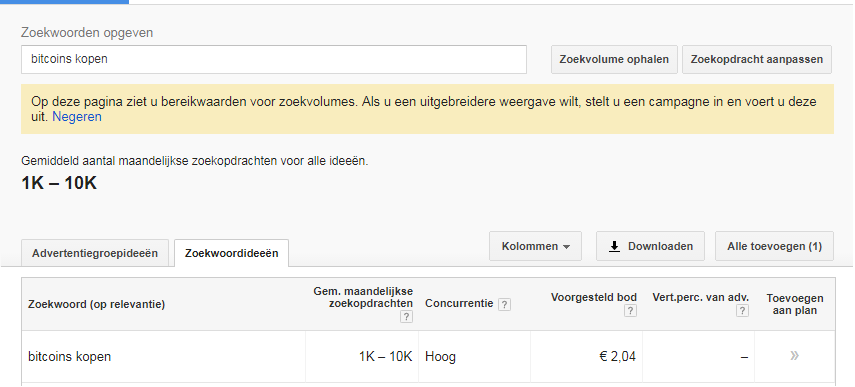Click the Downloaden button
The width and height of the screenshot is (855, 387).
pos(651,246)
